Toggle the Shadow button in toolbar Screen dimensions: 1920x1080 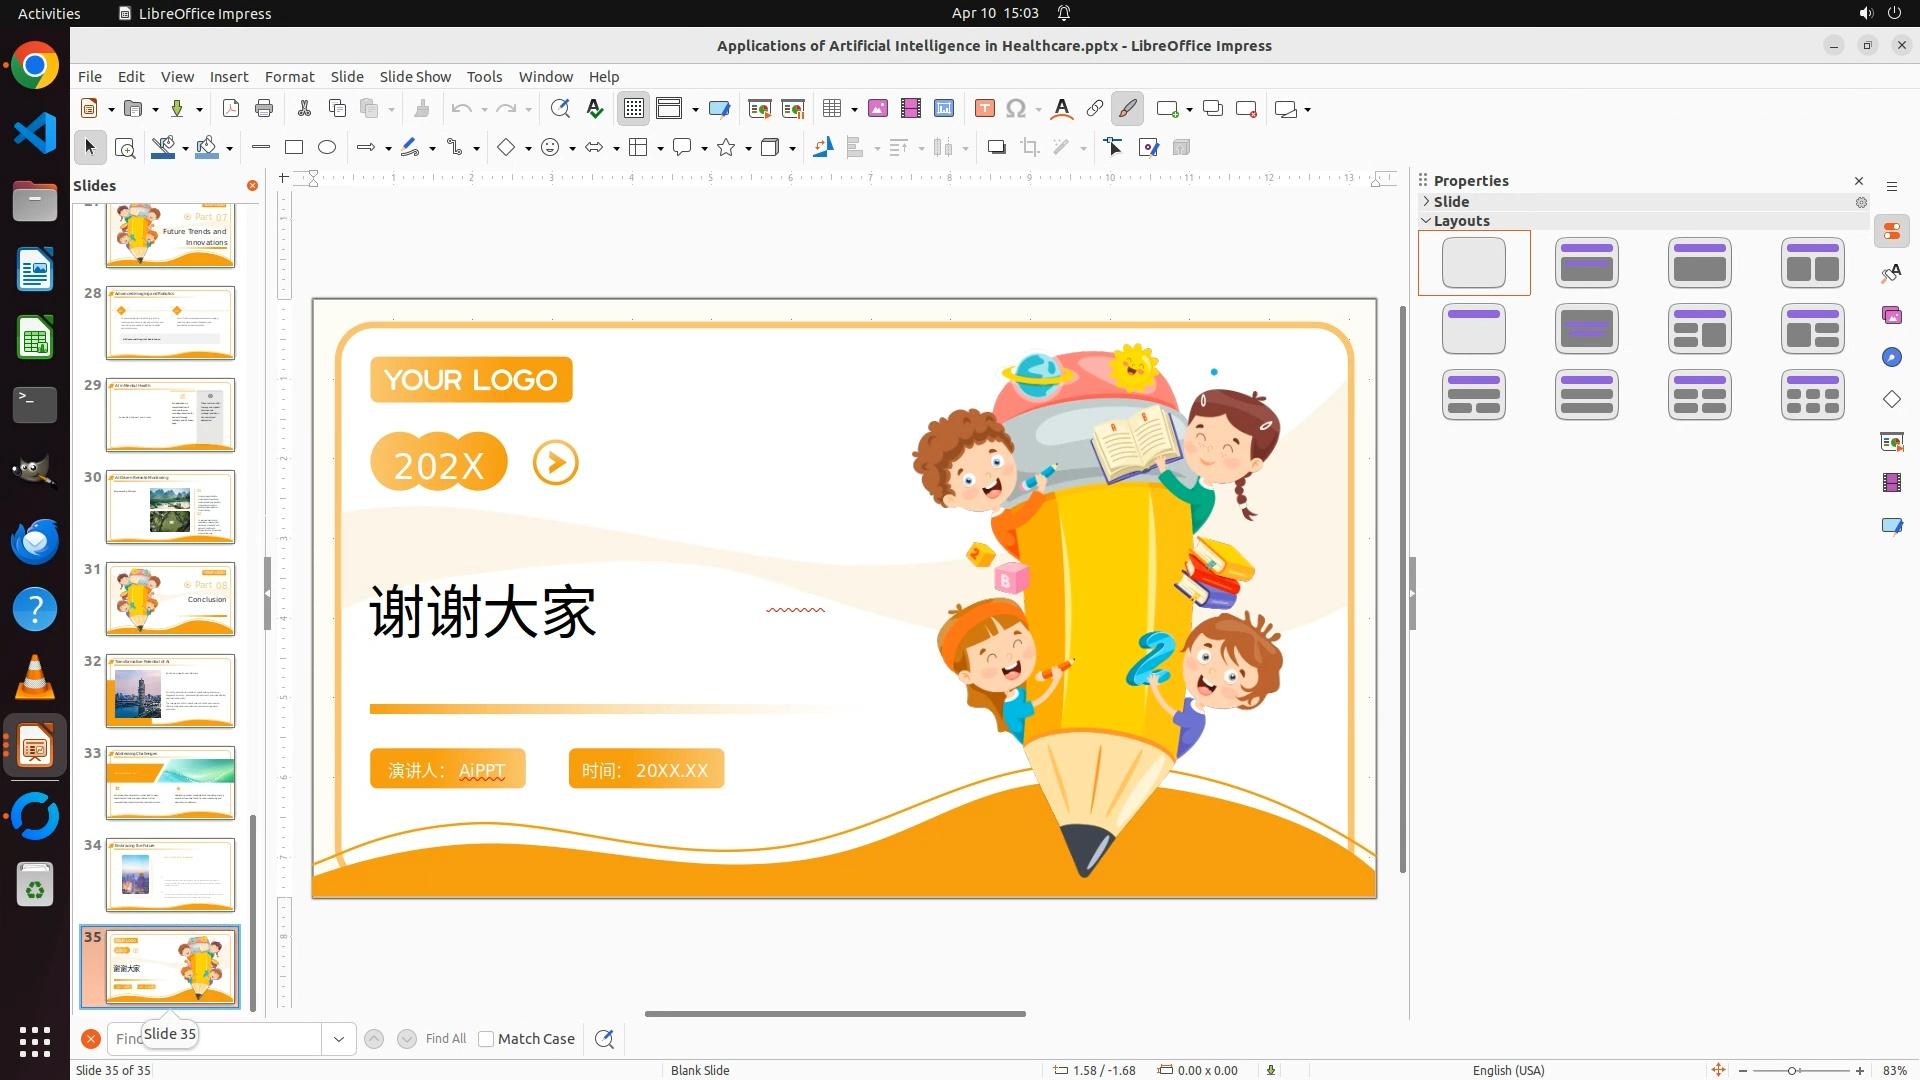996,148
